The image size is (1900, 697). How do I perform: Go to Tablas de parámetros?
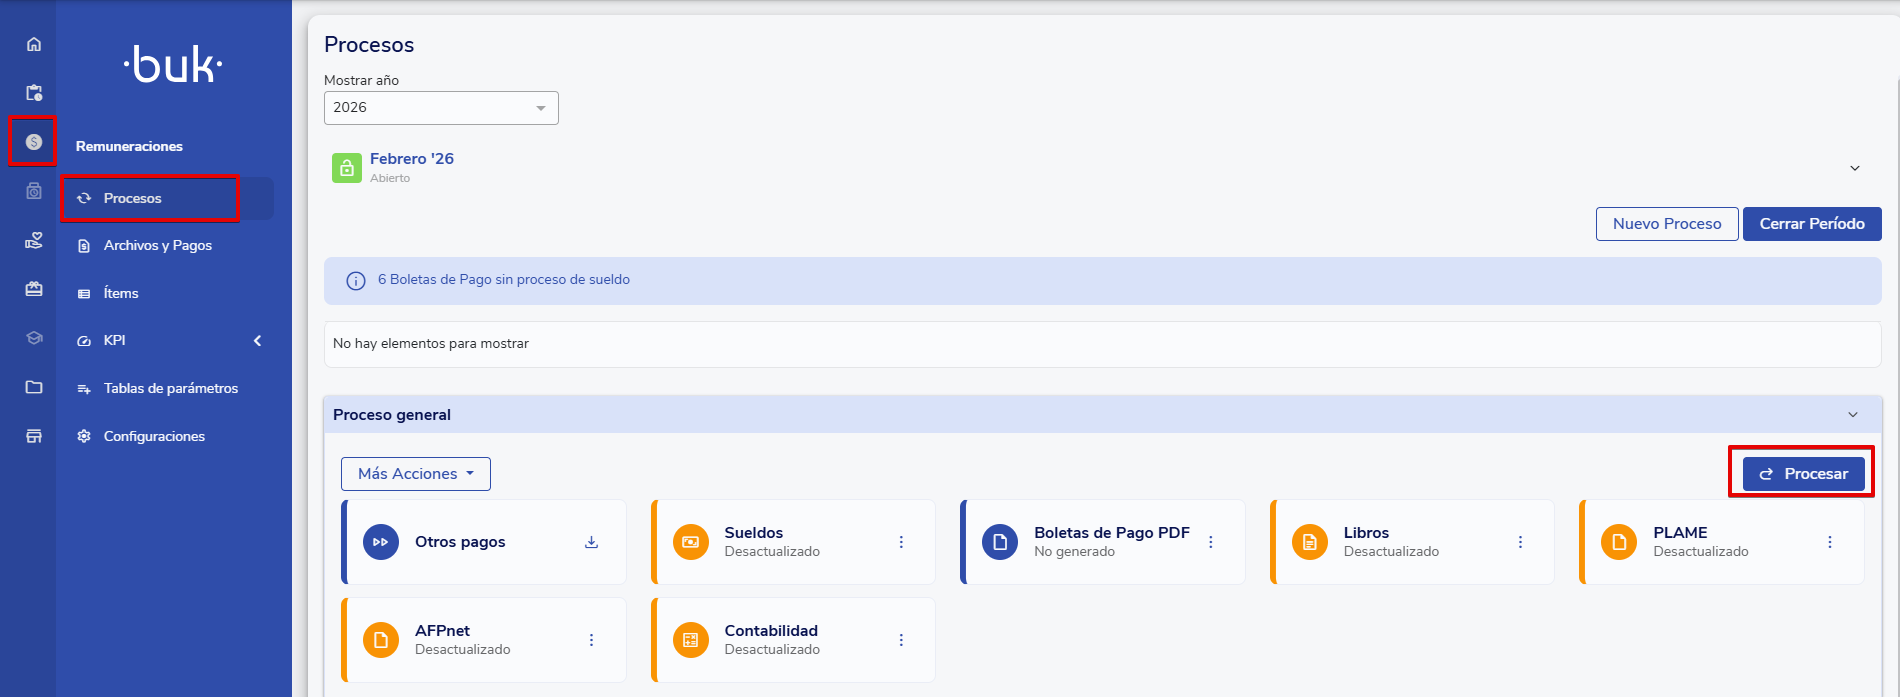coord(170,389)
